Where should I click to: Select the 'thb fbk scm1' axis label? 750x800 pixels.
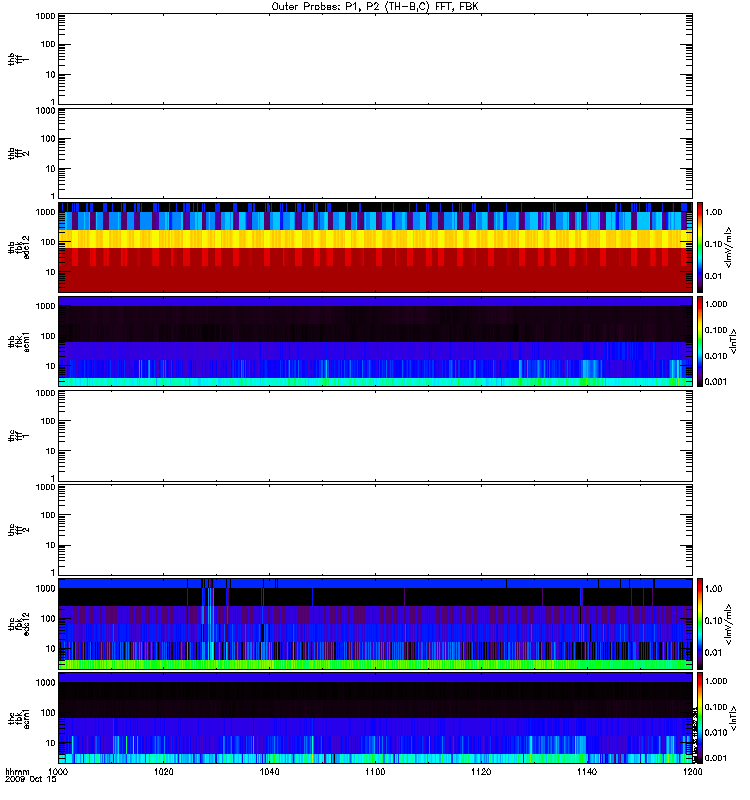click(x=19, y=341)
